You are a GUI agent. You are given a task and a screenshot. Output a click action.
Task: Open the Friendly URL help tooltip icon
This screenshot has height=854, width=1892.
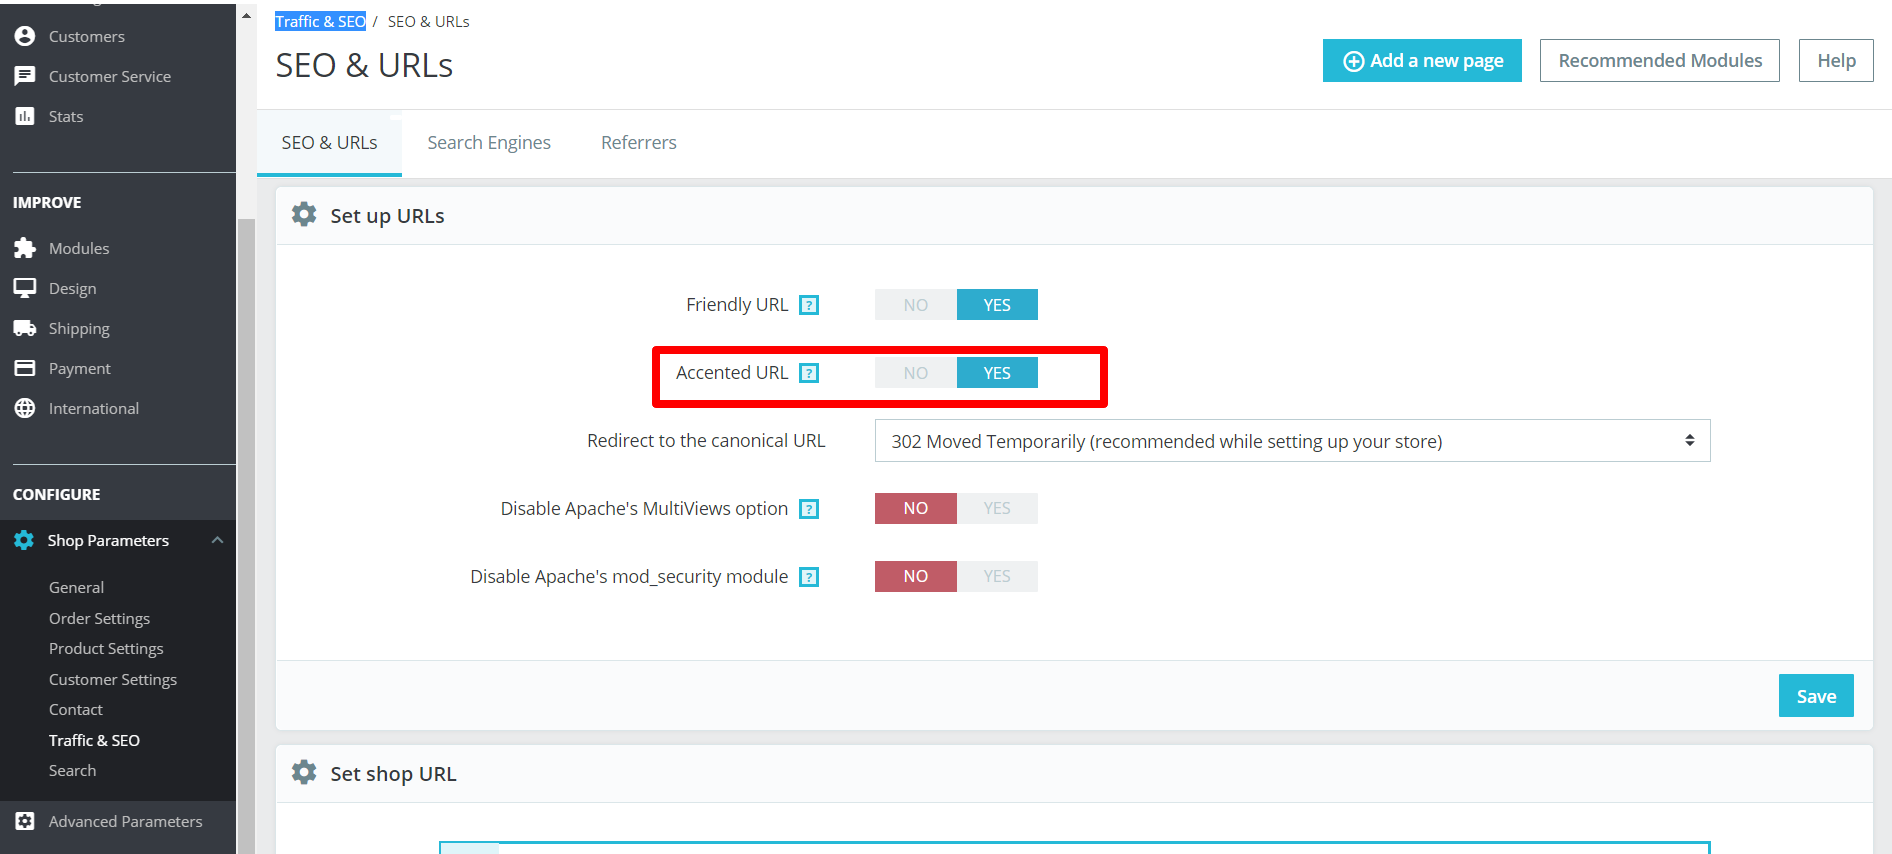pos(809,305)
